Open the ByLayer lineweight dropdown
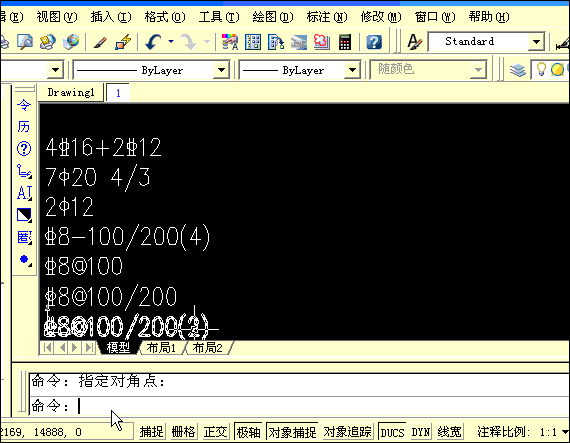 (300, 70)
